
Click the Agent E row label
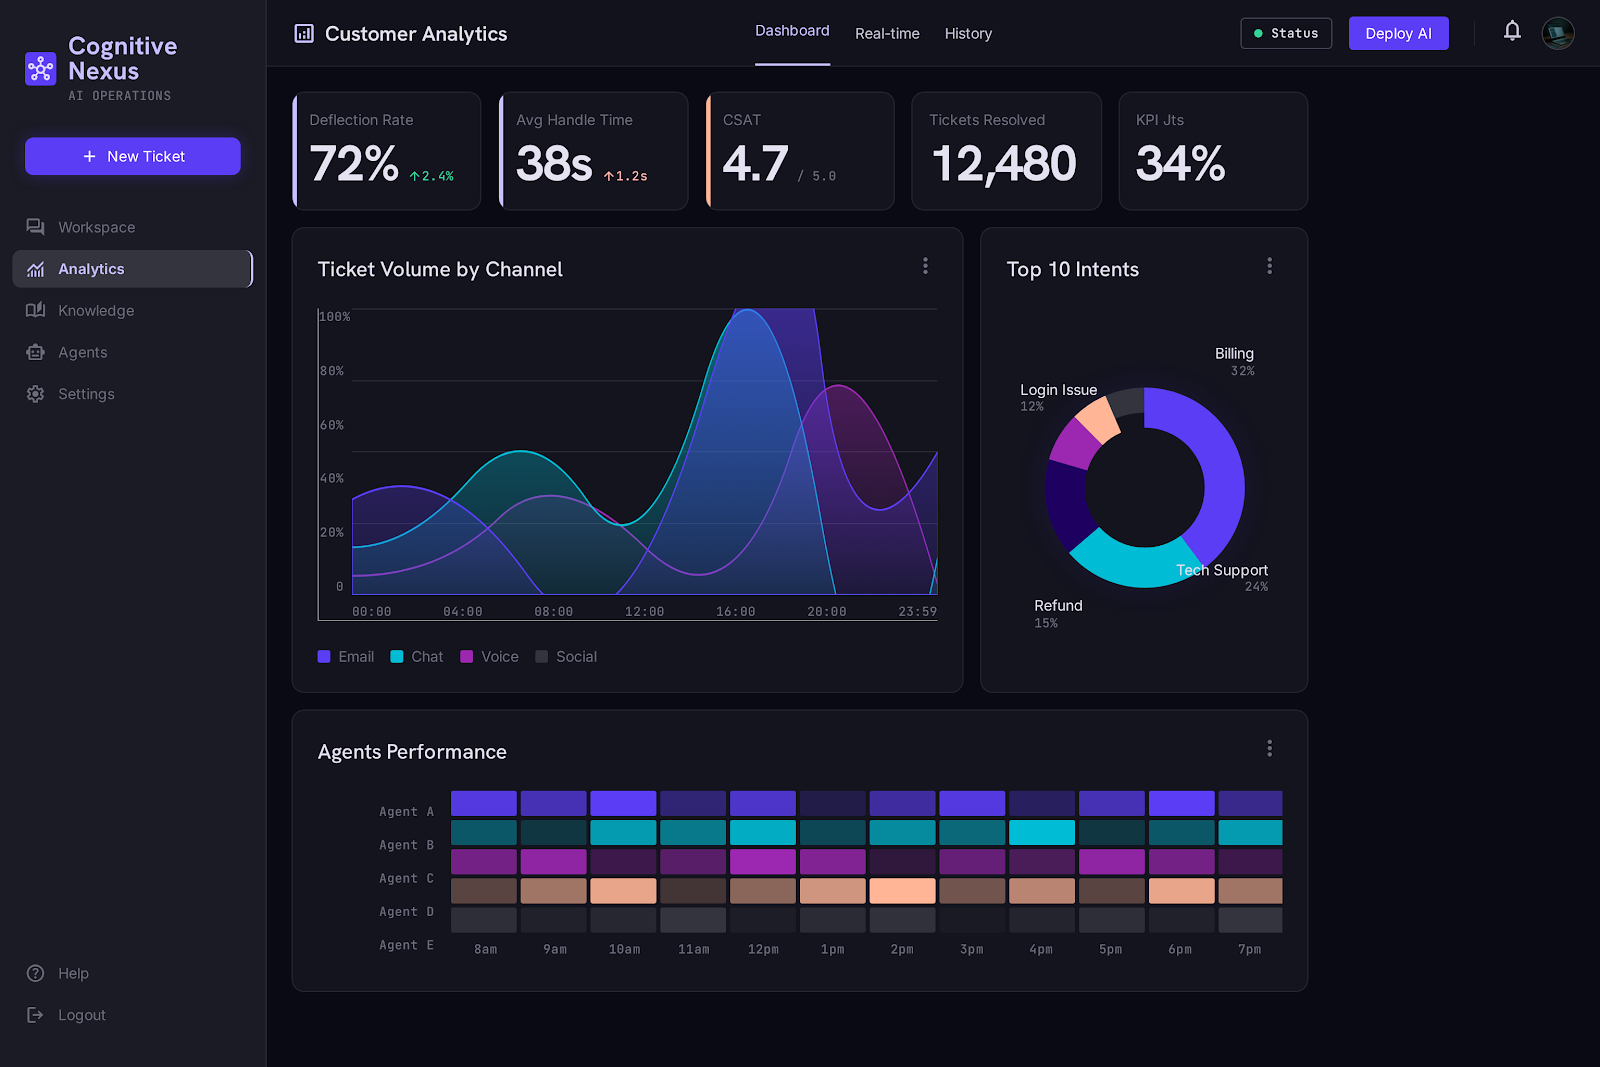tap(406, 945)
